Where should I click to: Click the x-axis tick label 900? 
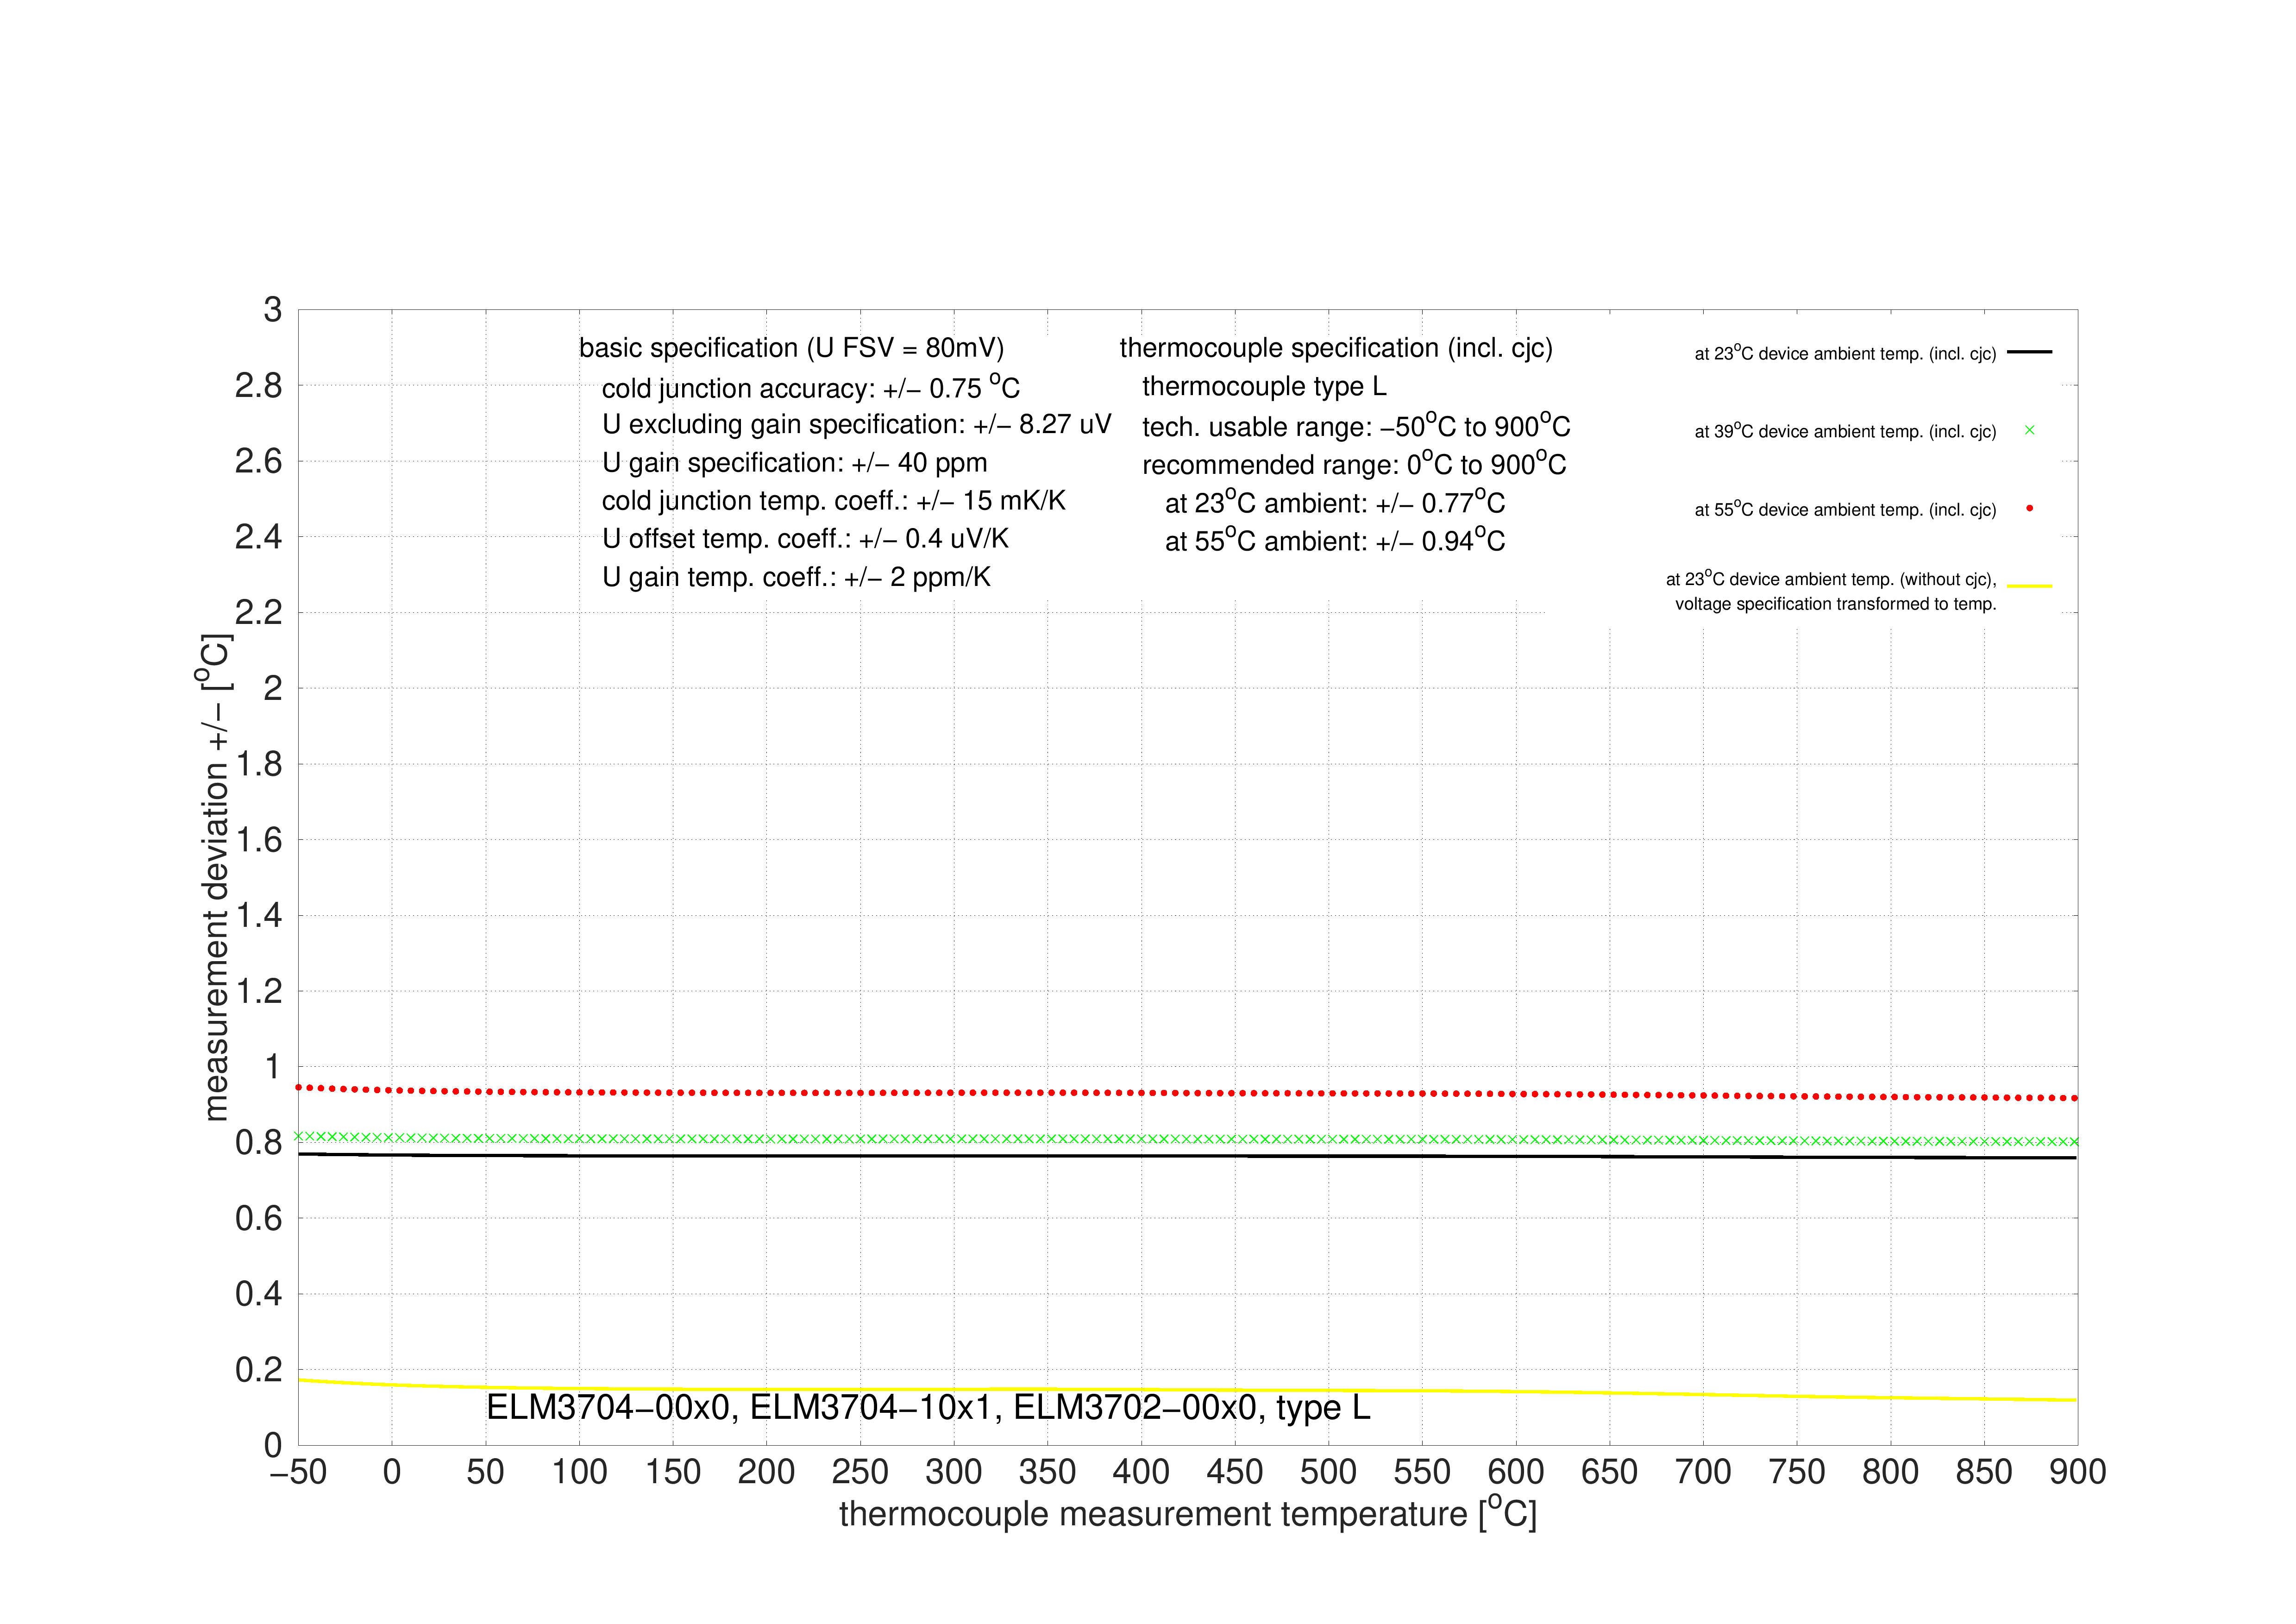point(2078,1472)
